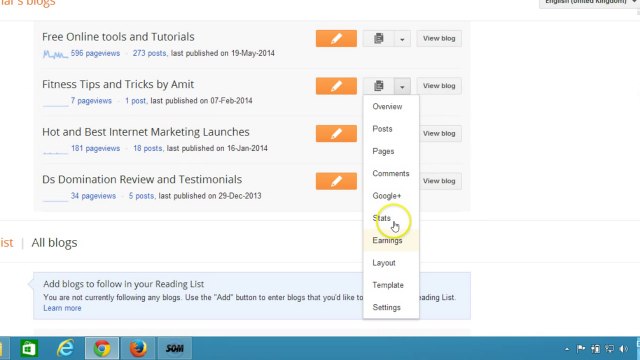
Task: Open language selector dropdown English (United Kingdom)
Action: pos(589,2)
